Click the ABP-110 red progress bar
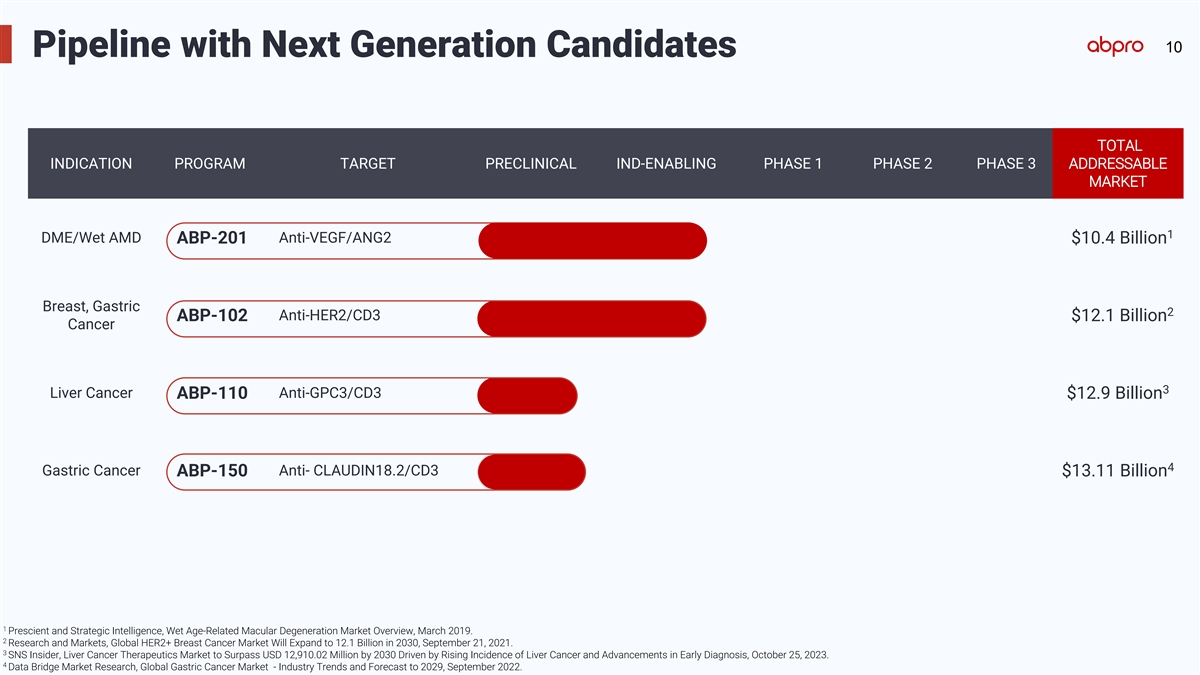The image size is (1200, 675). coord(528,395)
